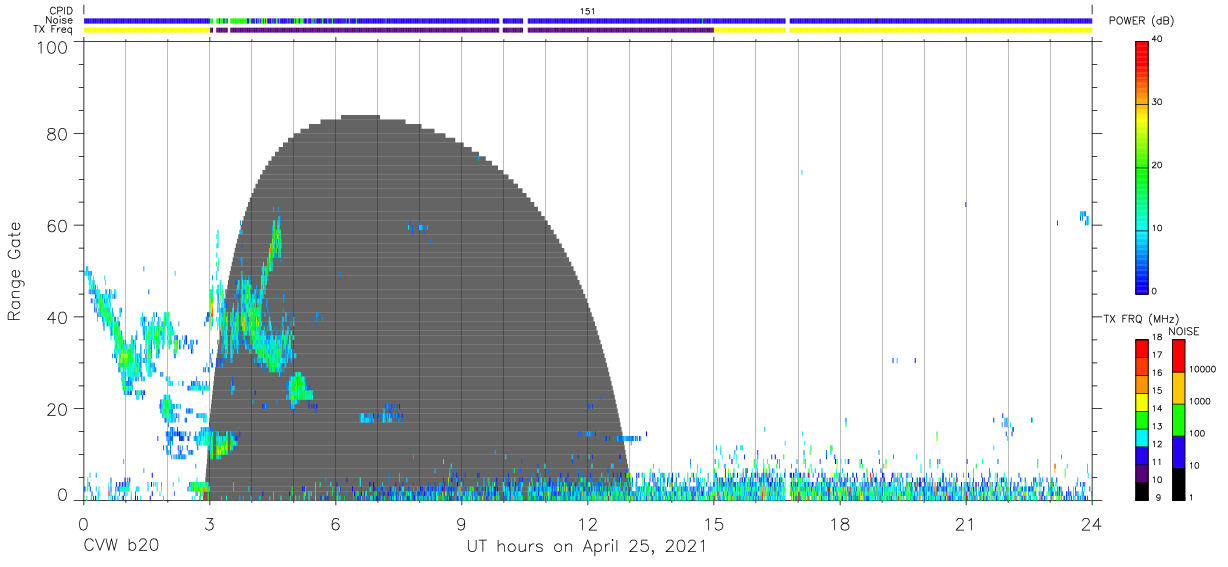Click the 'Noise' row label at top
This screenshot has width=1228, height=567.
click(60, 20)
